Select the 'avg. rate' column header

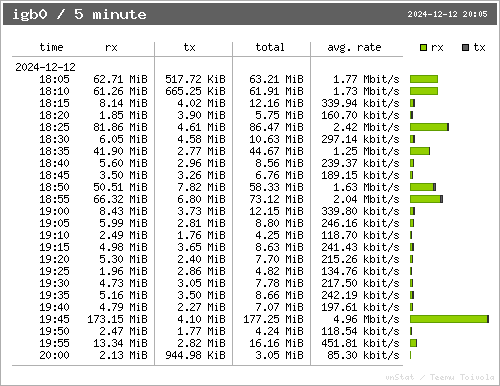click(x=354, y=47)
